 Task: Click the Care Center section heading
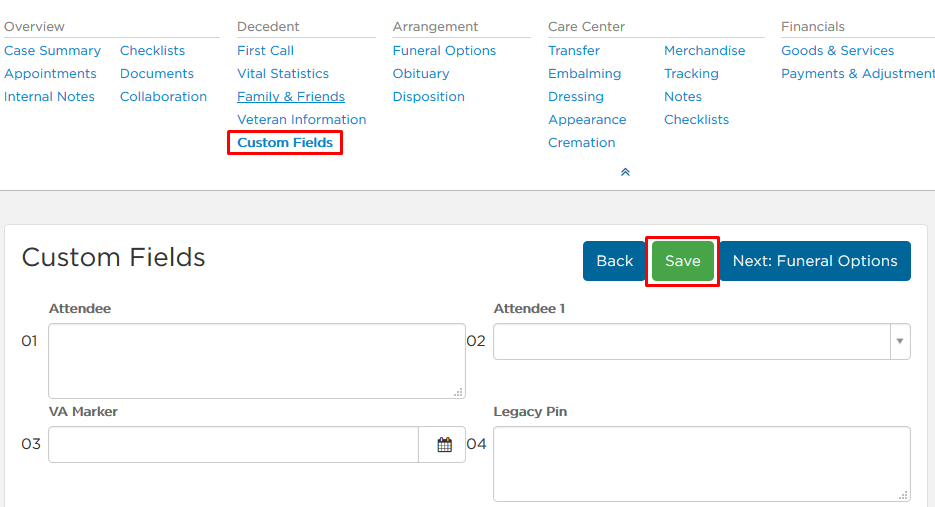click(x=586, y=27)
